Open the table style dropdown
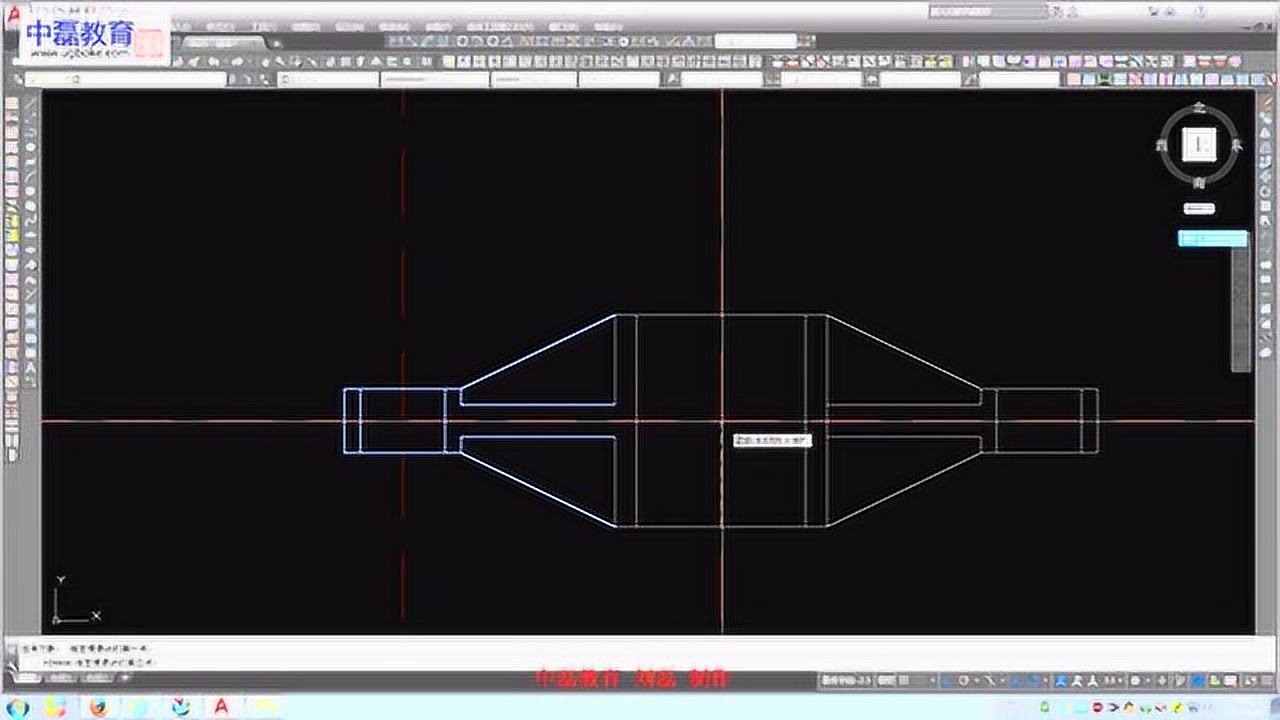1280x720 pixels. pos(920,79)
